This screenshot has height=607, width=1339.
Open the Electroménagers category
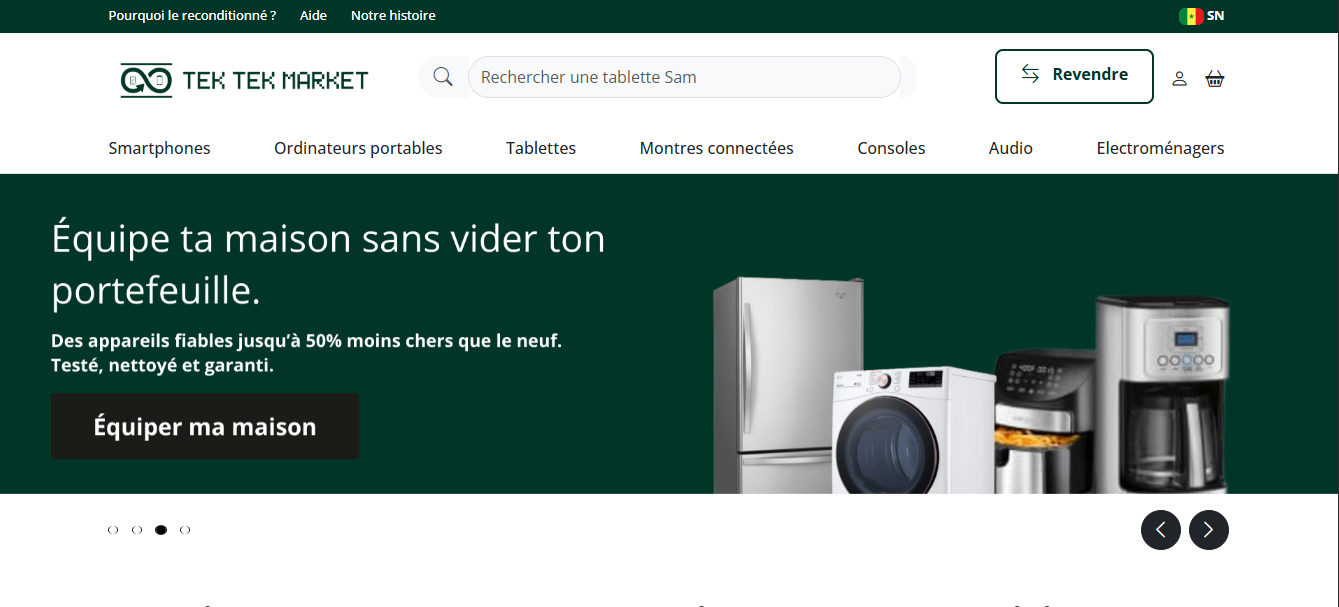(x=1160, y=148)
